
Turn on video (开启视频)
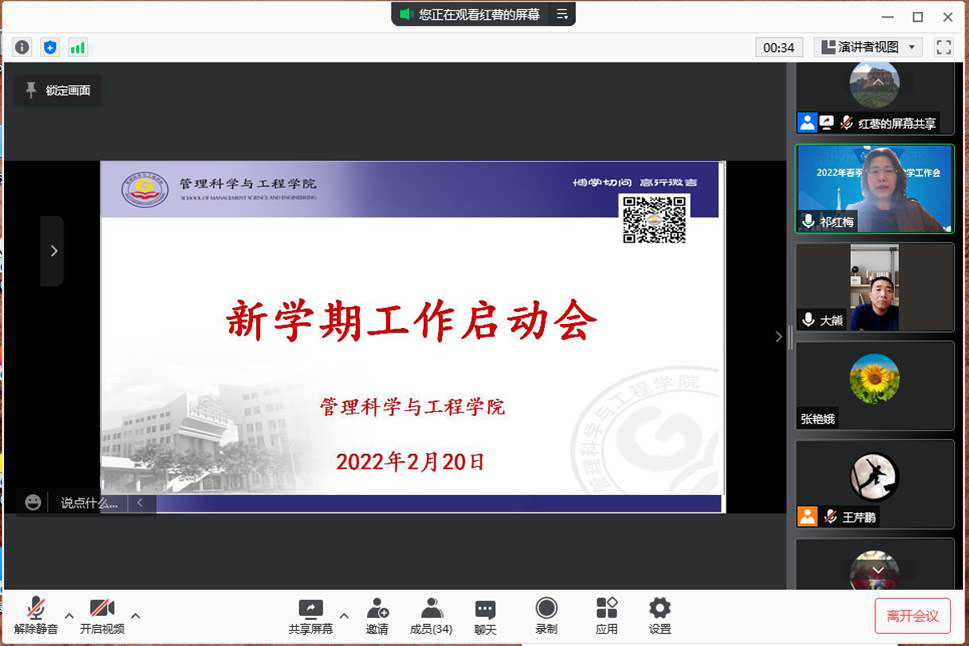[102, 616]
